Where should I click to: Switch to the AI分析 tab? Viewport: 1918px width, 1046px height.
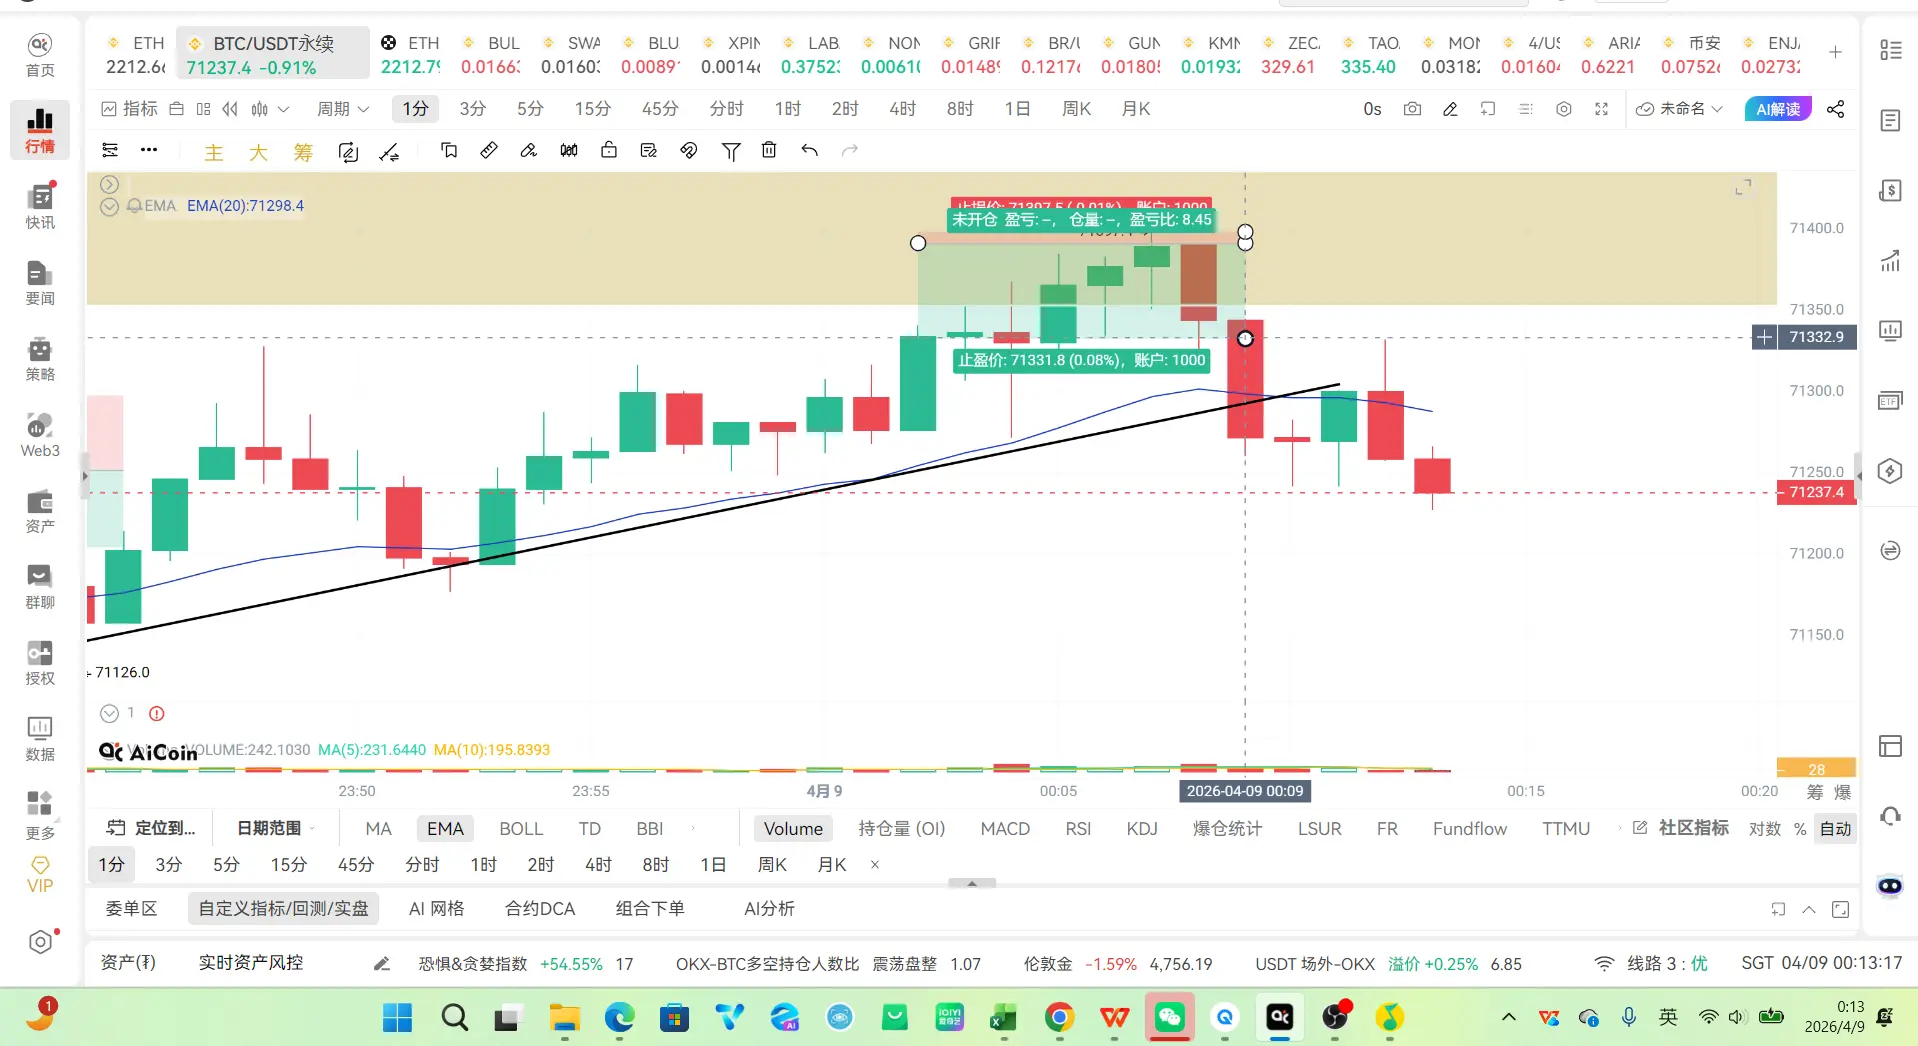click(x=769, y=908)
